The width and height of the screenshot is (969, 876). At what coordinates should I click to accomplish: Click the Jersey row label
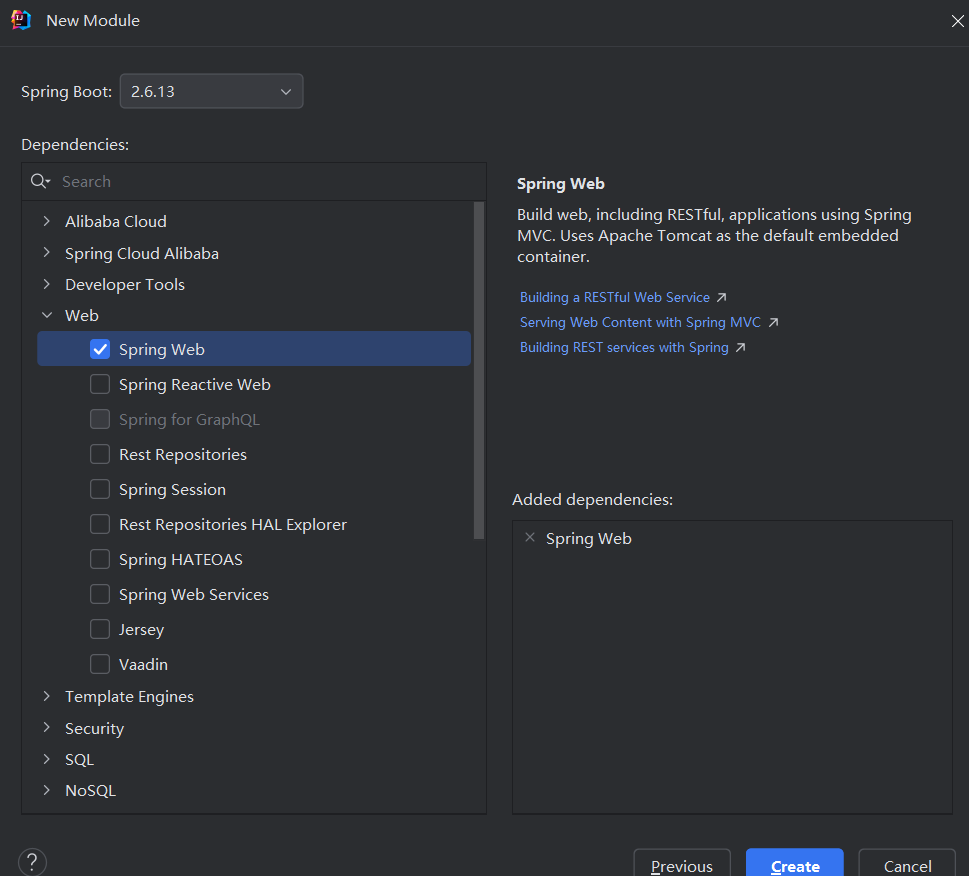coord(141,630)
